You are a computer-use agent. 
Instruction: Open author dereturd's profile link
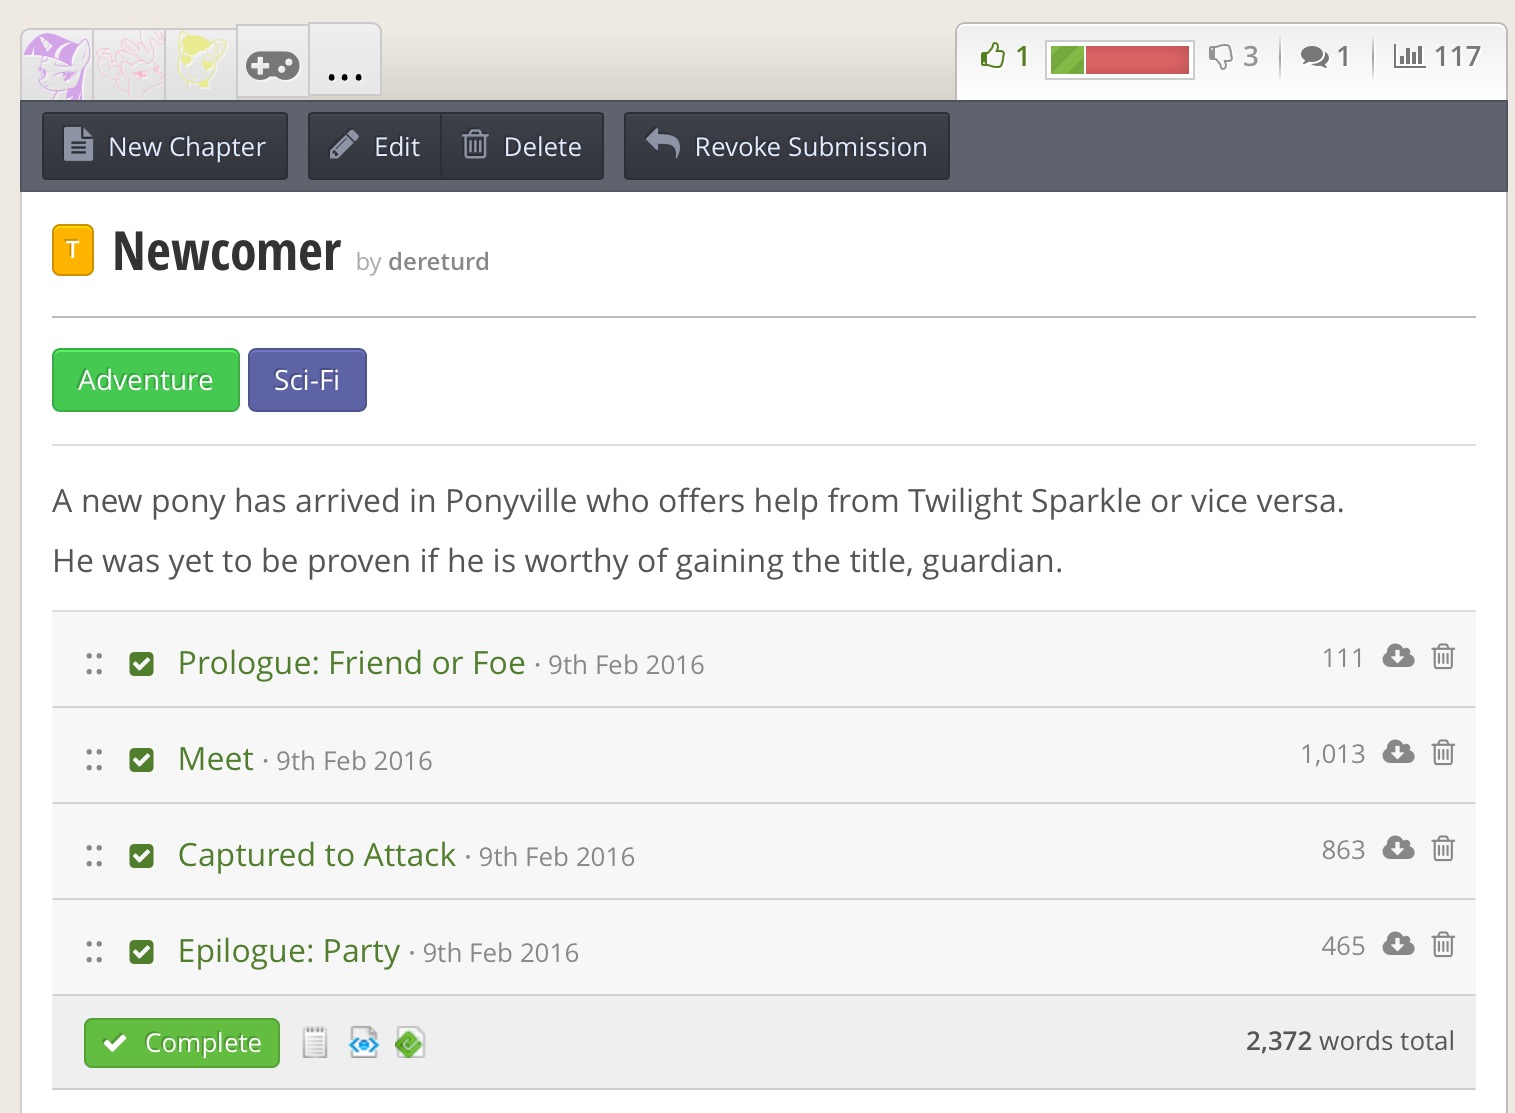[439, 262]
